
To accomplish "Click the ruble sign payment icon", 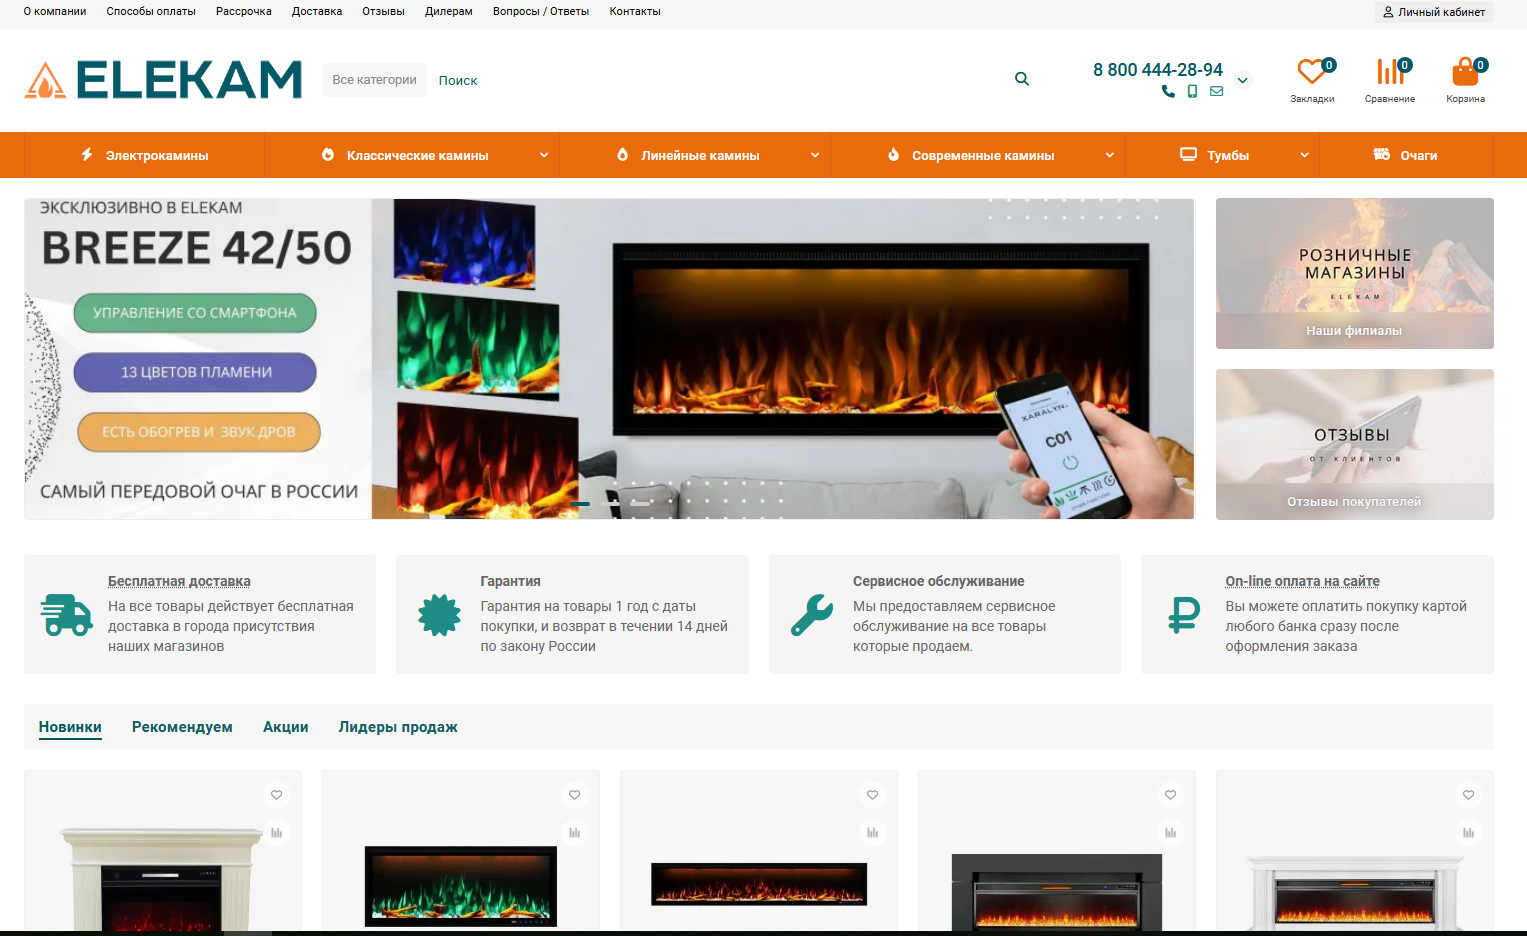I will [x=1184, y=615].
